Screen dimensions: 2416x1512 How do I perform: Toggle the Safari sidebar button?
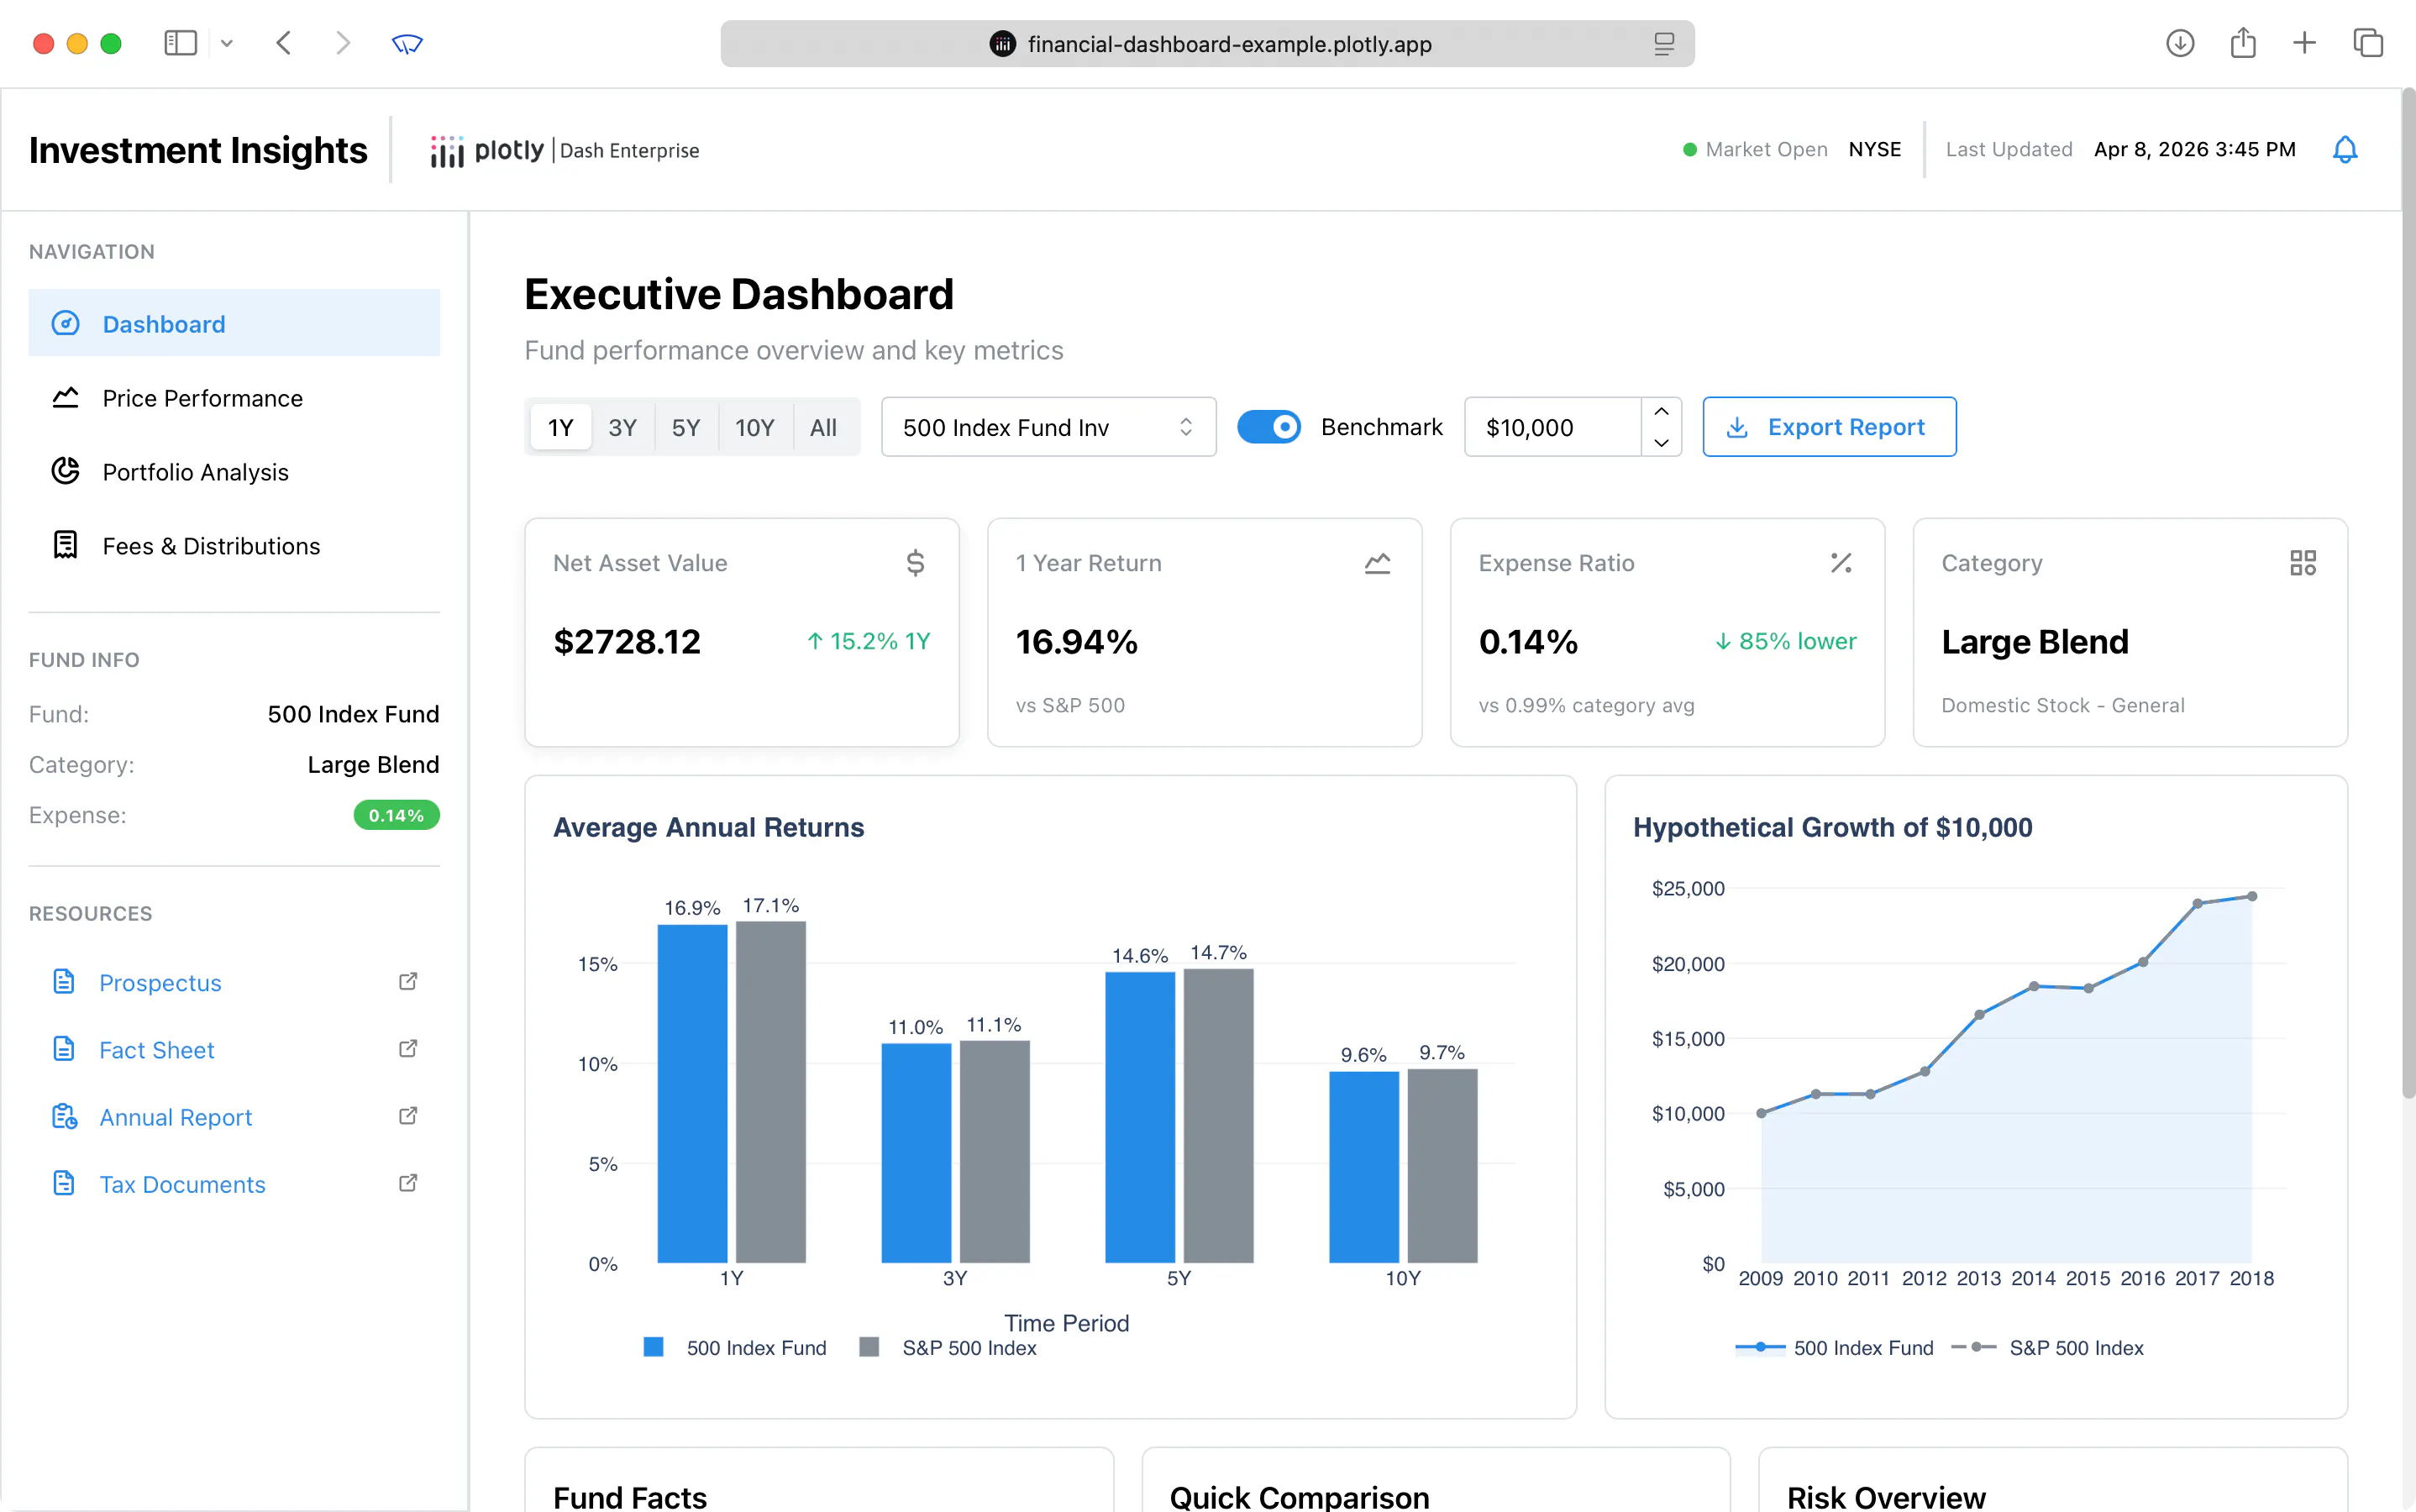pyautogui.click(x=180, y=43)
